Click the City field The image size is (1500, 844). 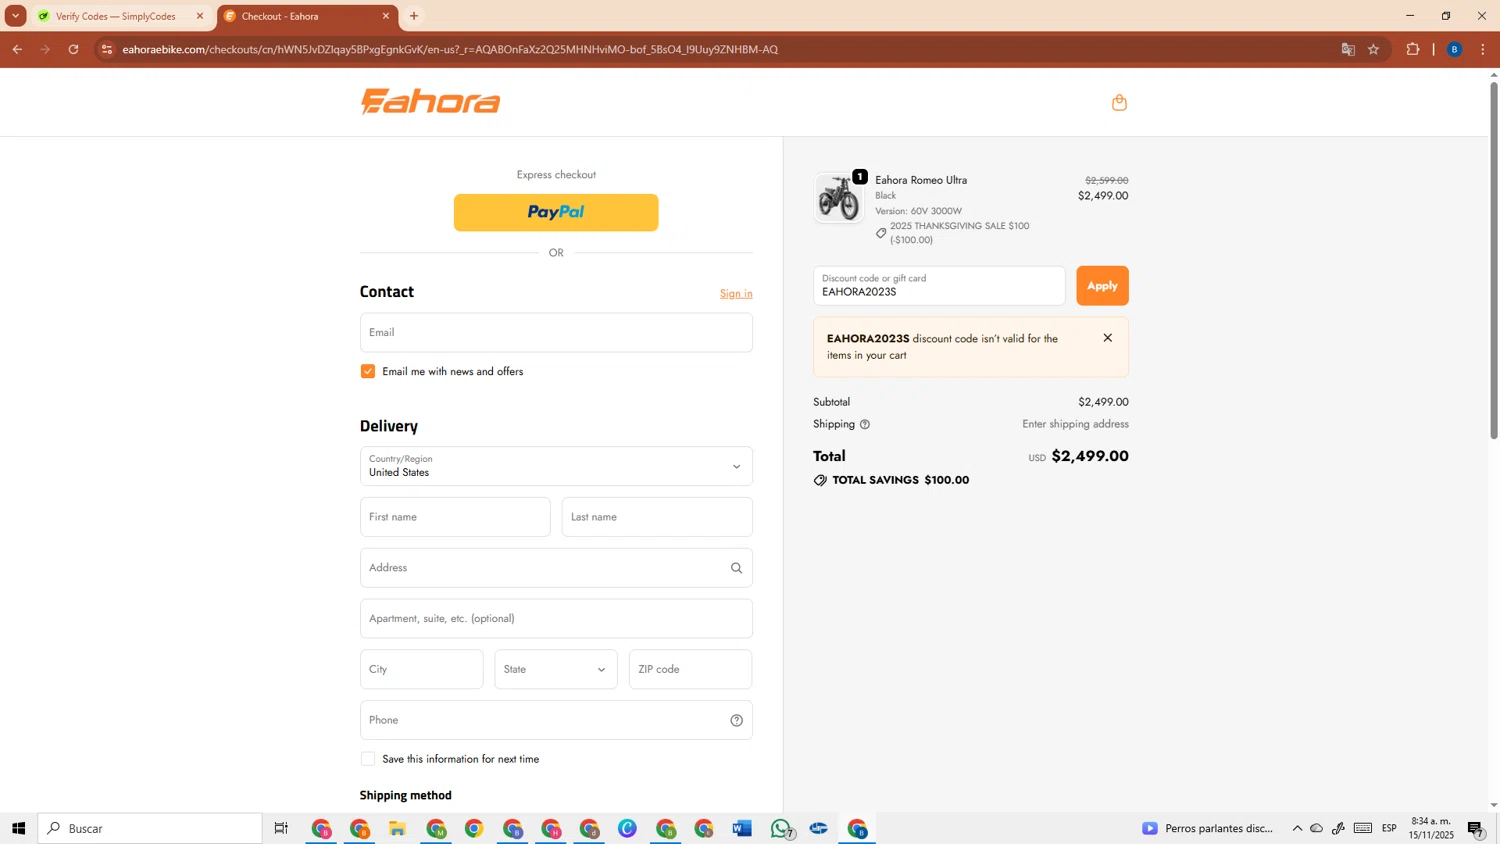click(422, 669)
